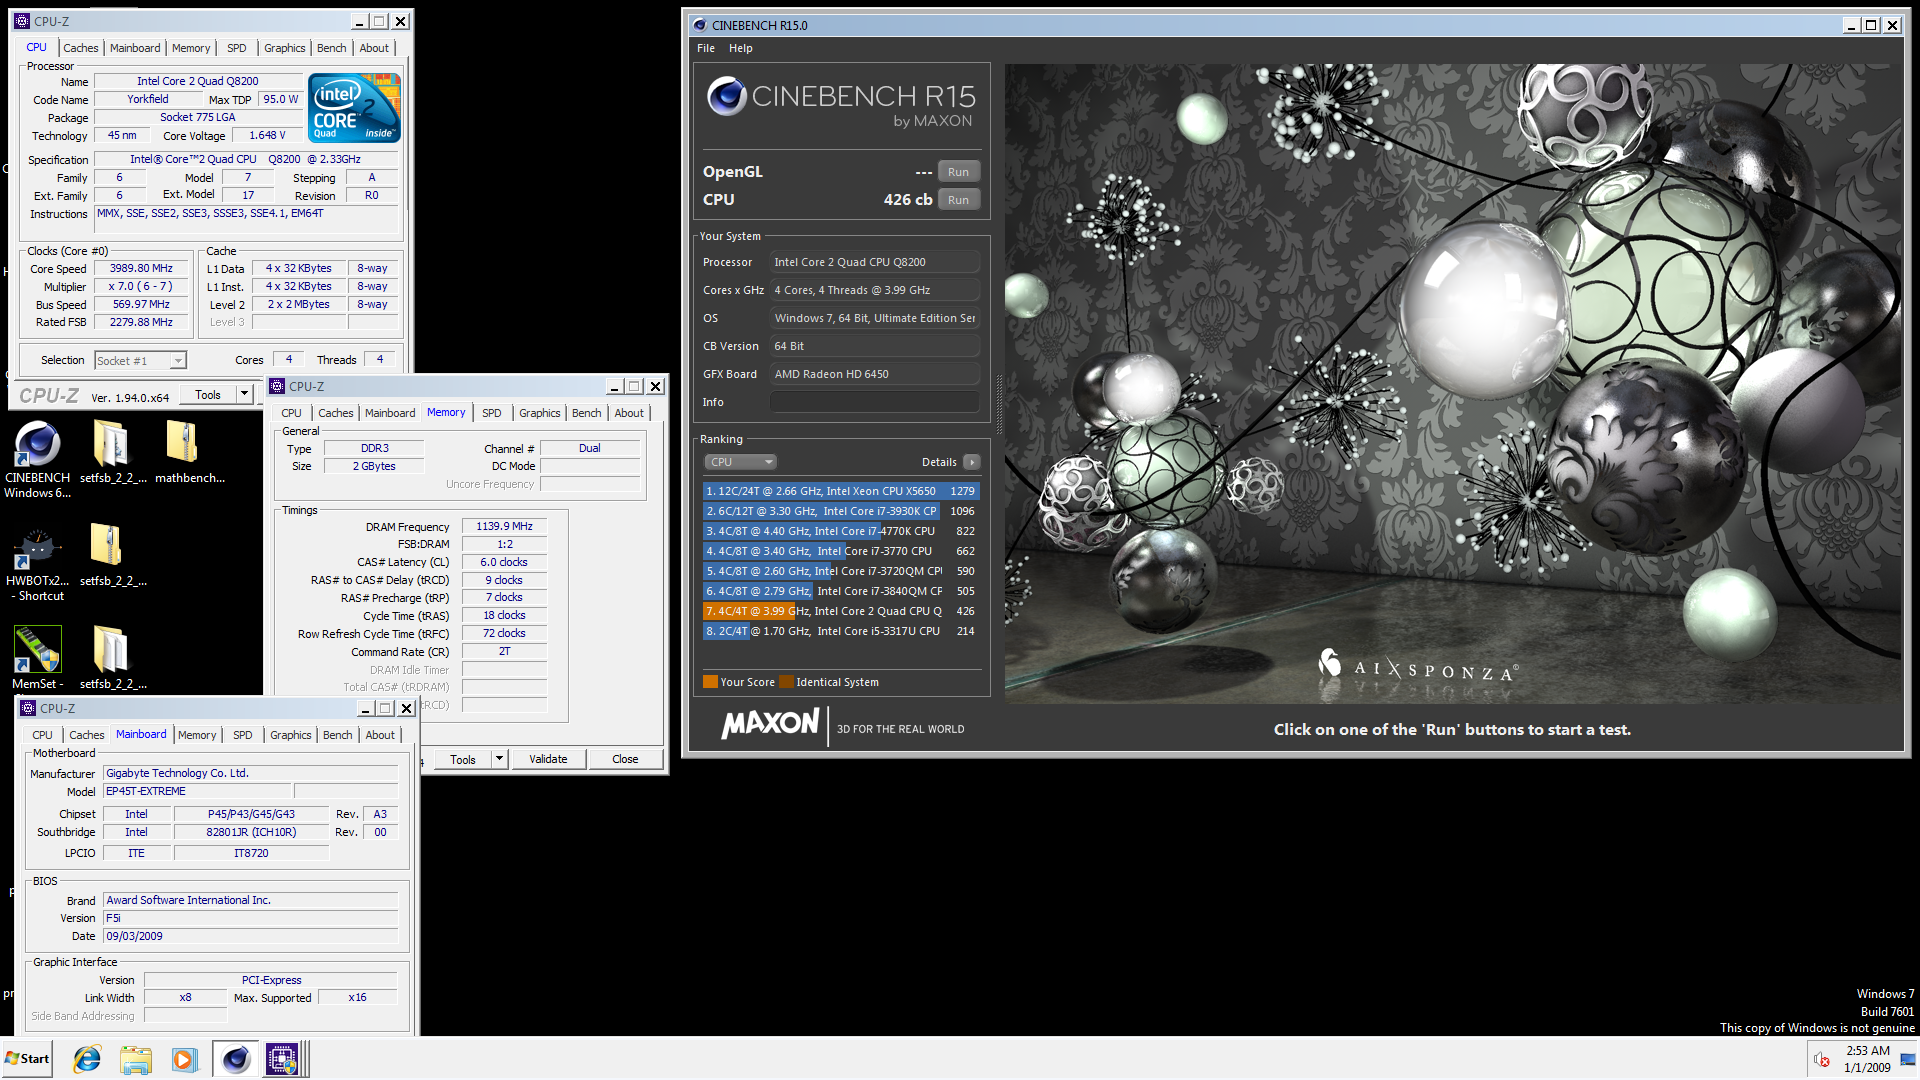
Task: Click the rendered AIXSPONZA image preview
Action: point(1453,384)
